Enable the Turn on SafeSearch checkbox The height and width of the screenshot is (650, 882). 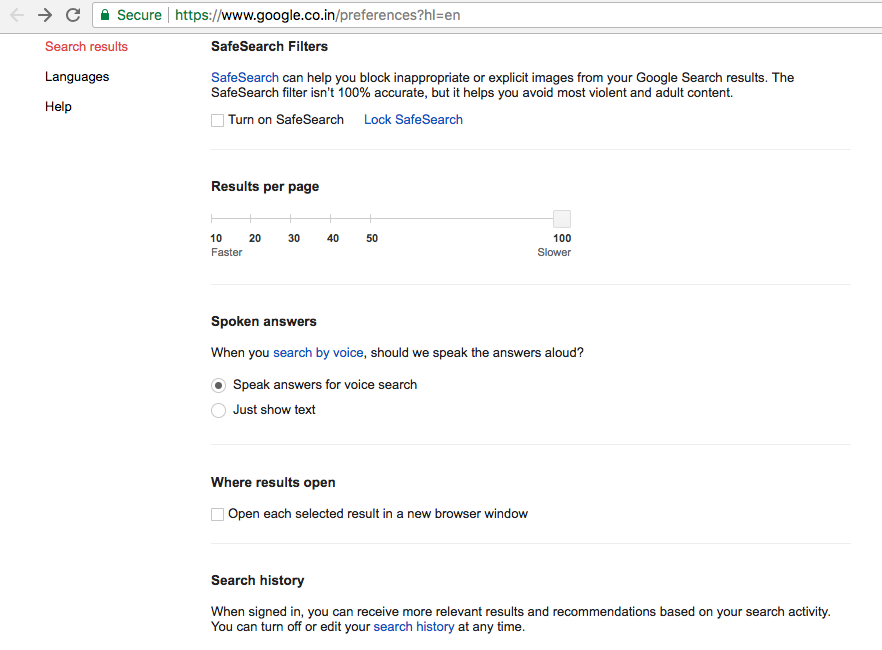coord(218,120)
